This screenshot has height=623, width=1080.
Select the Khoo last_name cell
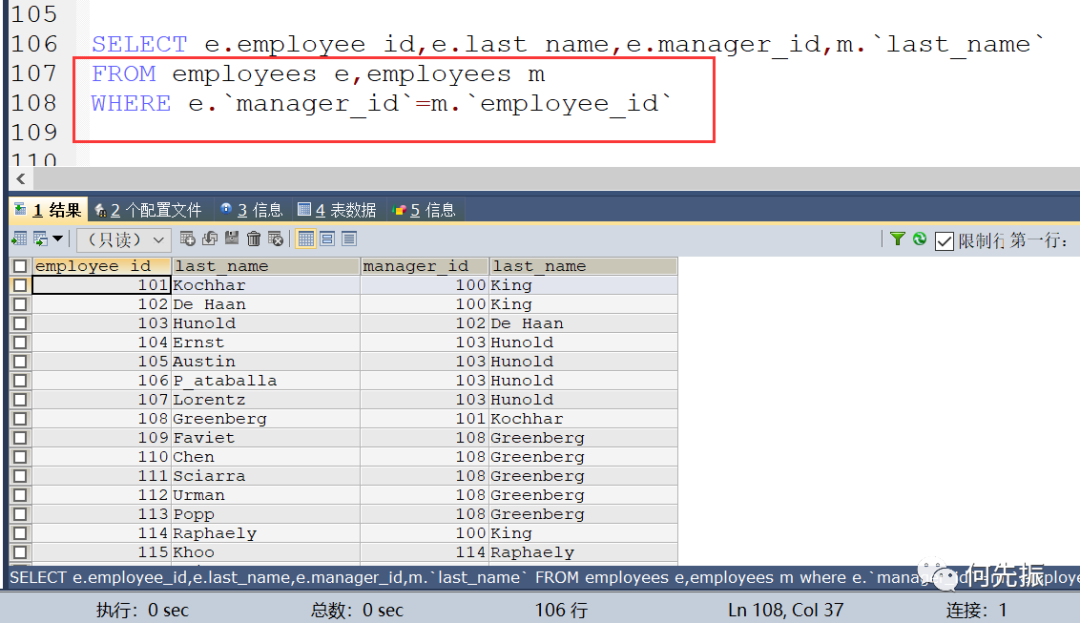click(265, 552)
